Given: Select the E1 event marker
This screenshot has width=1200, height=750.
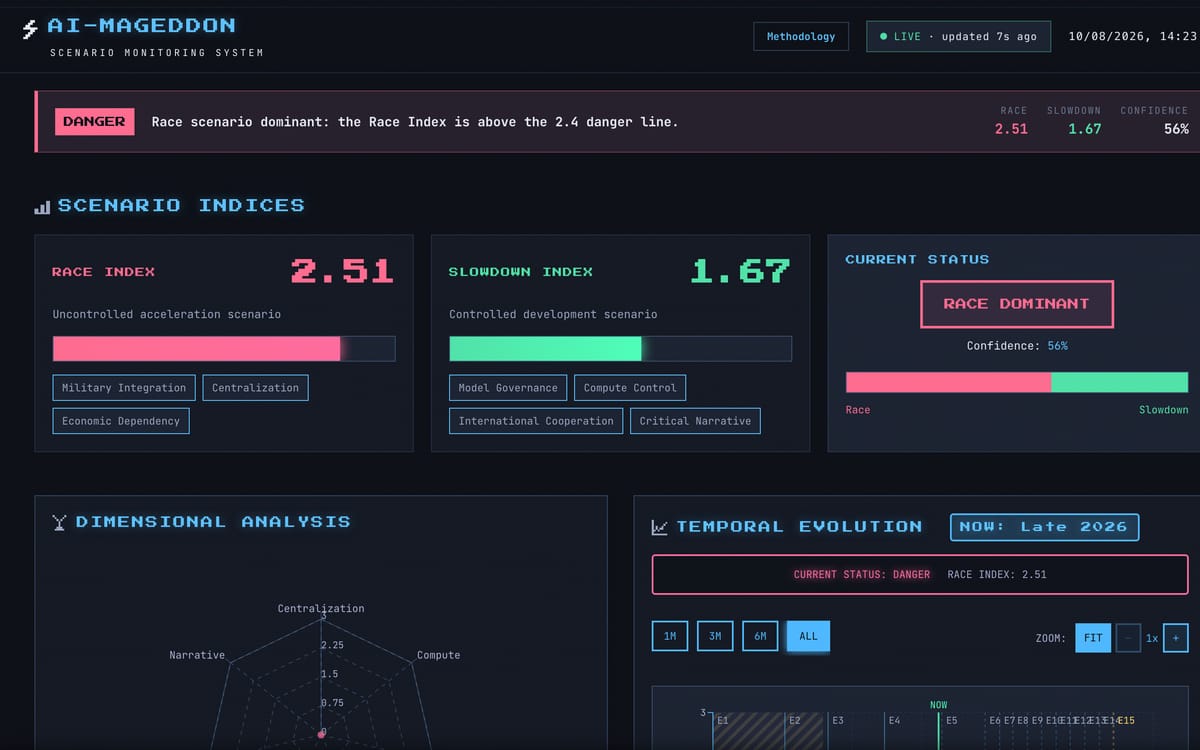Looking at the screenshot, I should 723,720.
